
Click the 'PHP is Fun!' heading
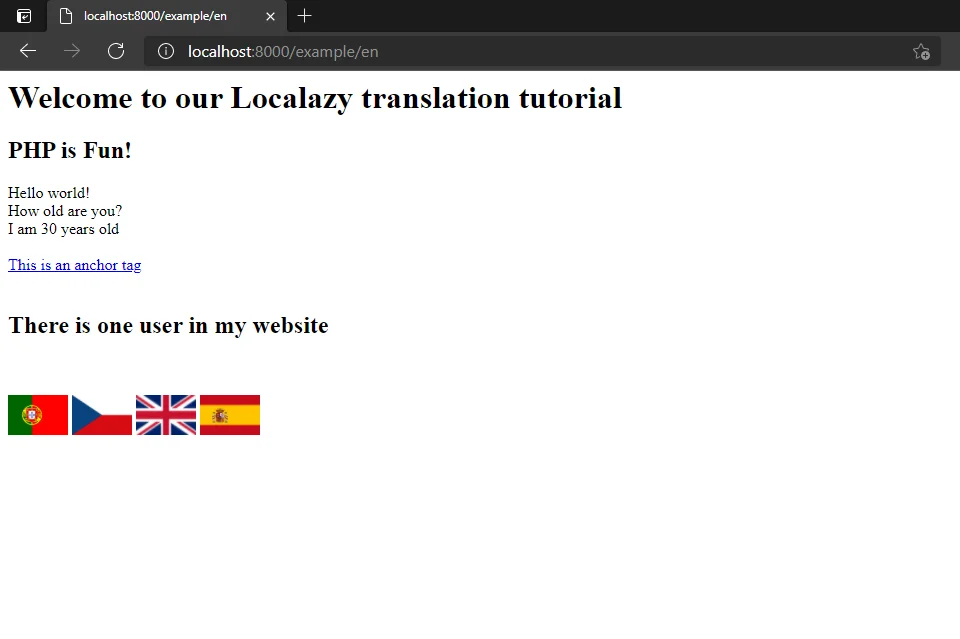tap(69, 150)
